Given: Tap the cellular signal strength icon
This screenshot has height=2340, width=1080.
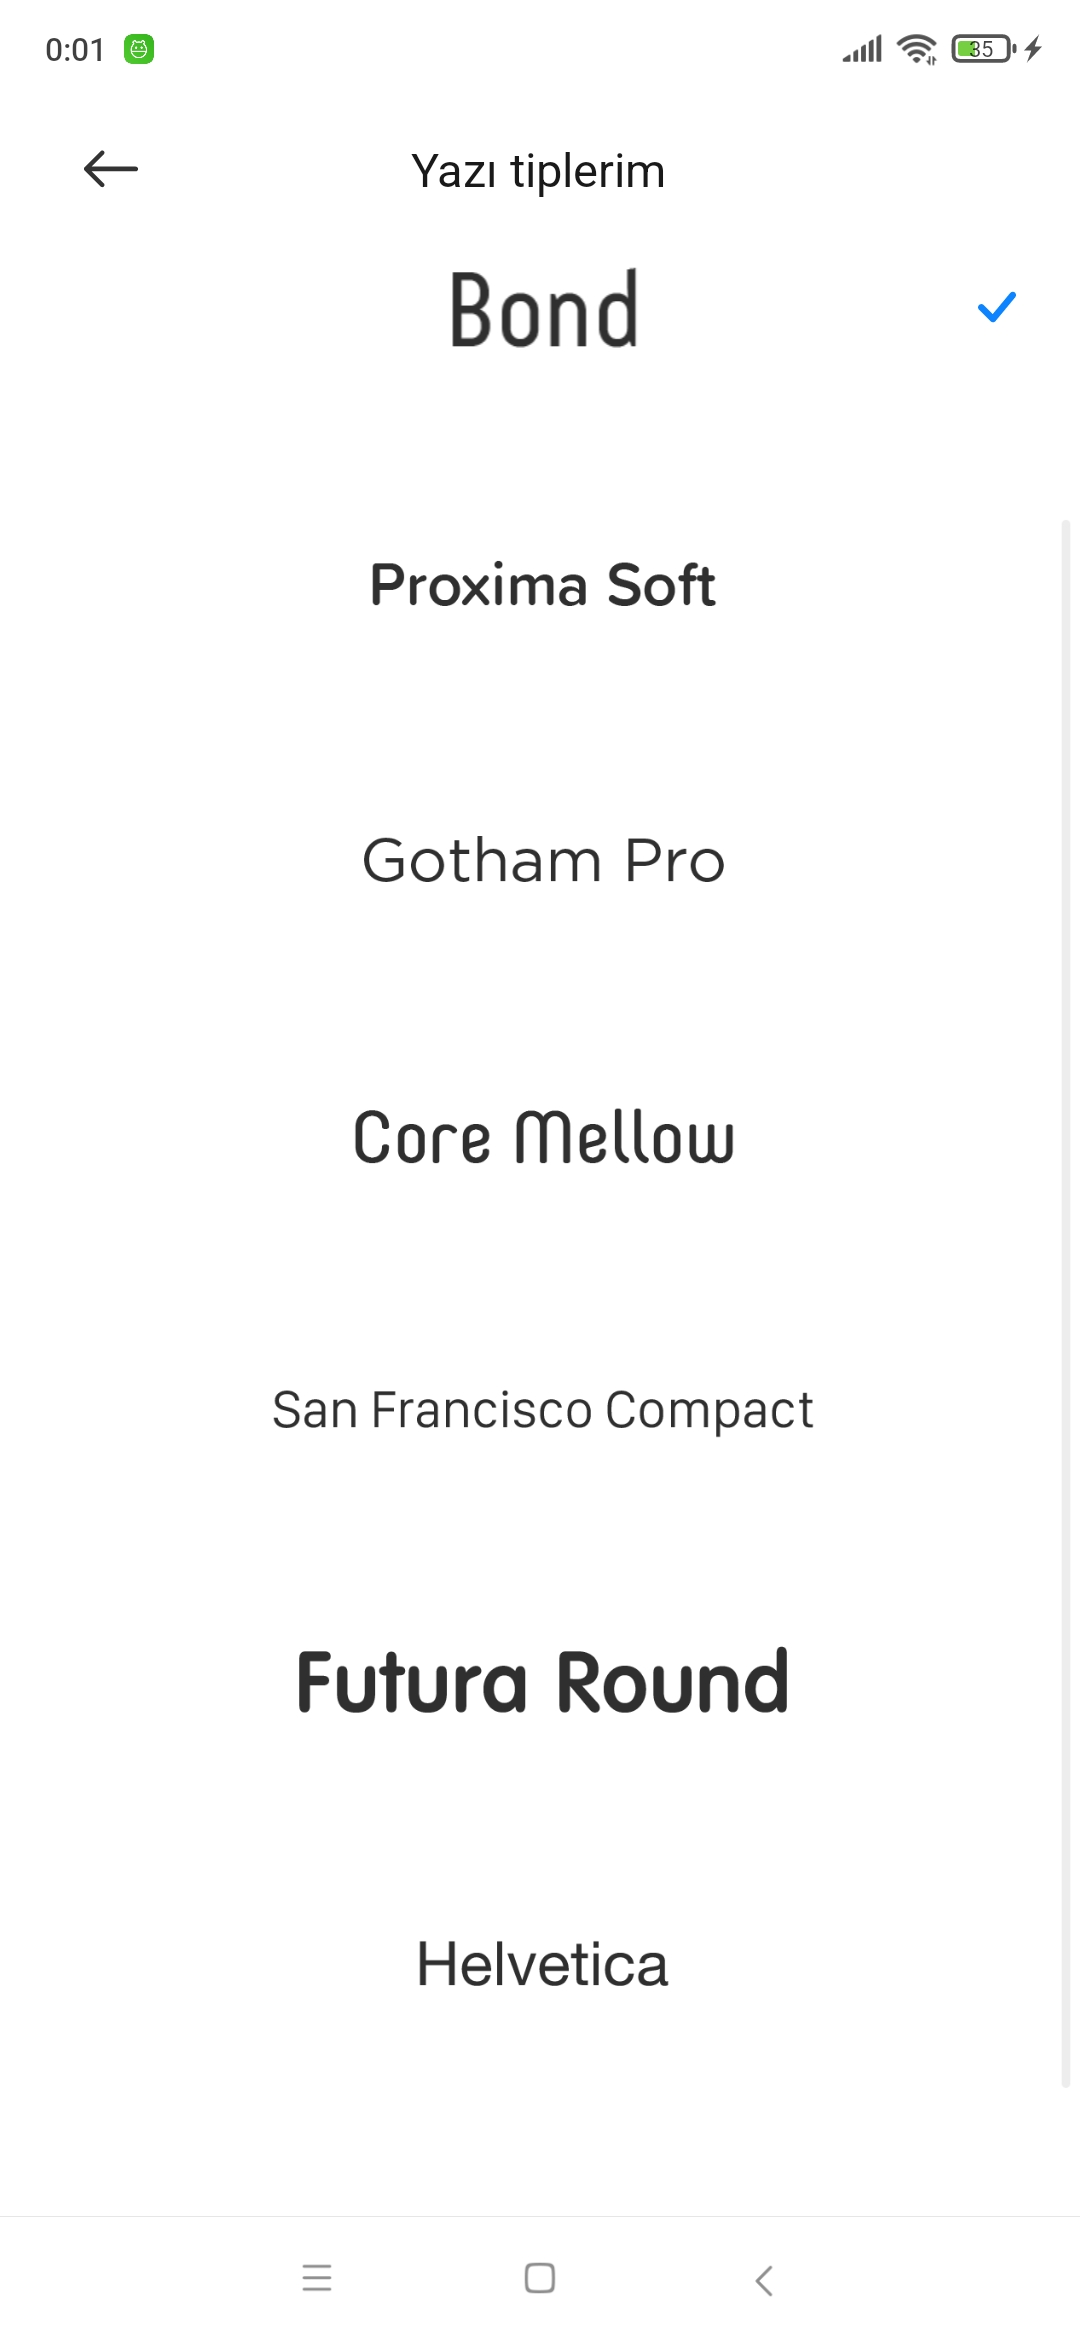Looking at the screenshot, I should (862, 48).
